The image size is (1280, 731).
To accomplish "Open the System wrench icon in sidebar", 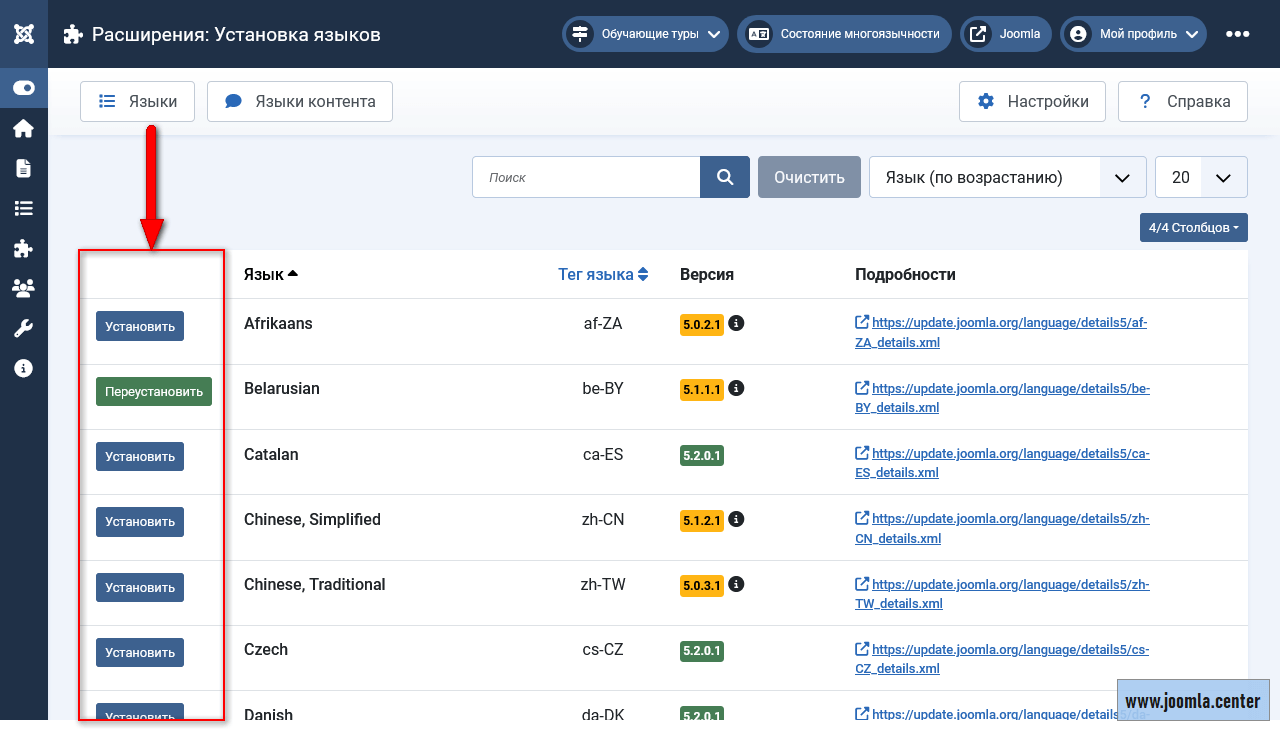I will (23, 328).
